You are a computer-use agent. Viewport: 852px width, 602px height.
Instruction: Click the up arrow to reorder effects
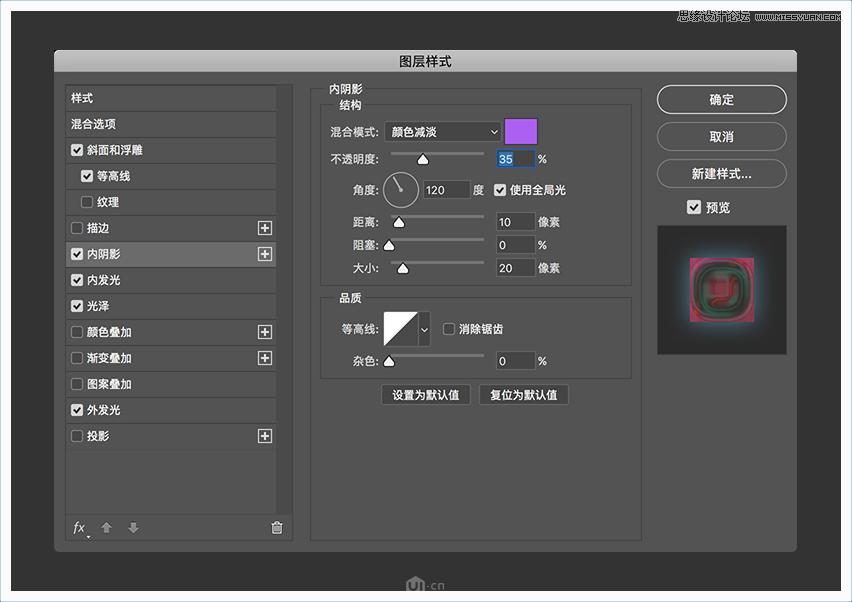(106, 528)
